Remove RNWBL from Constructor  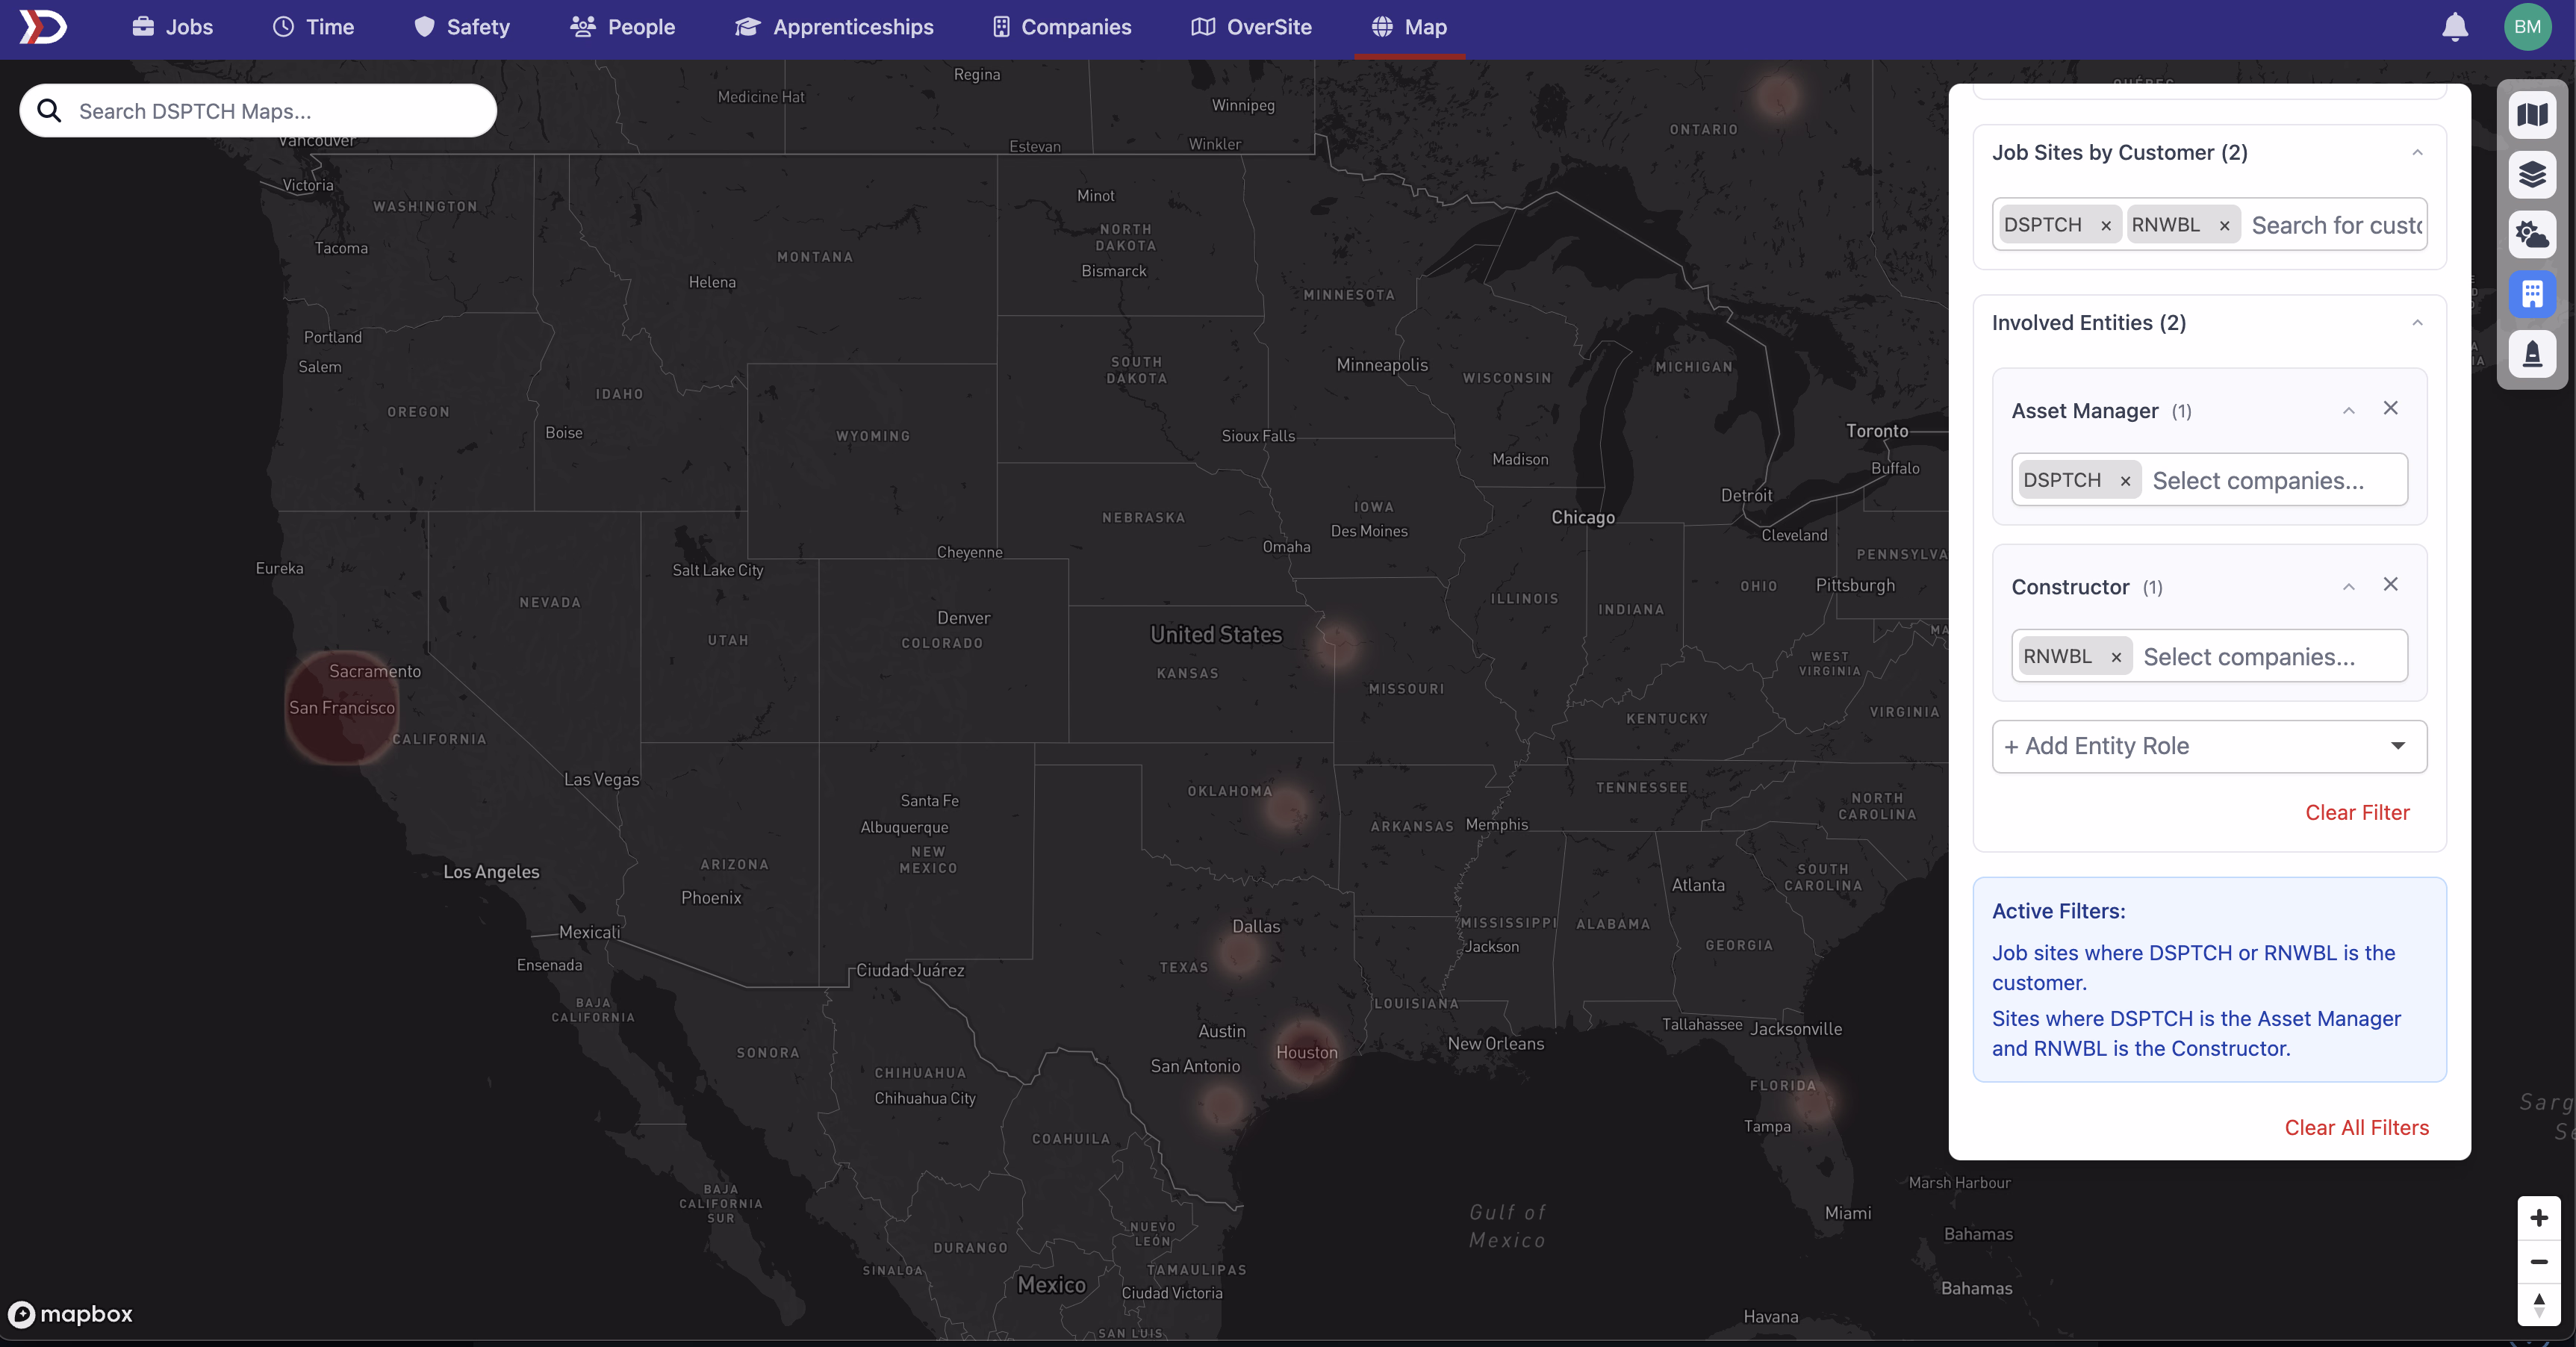[2116, 657]
